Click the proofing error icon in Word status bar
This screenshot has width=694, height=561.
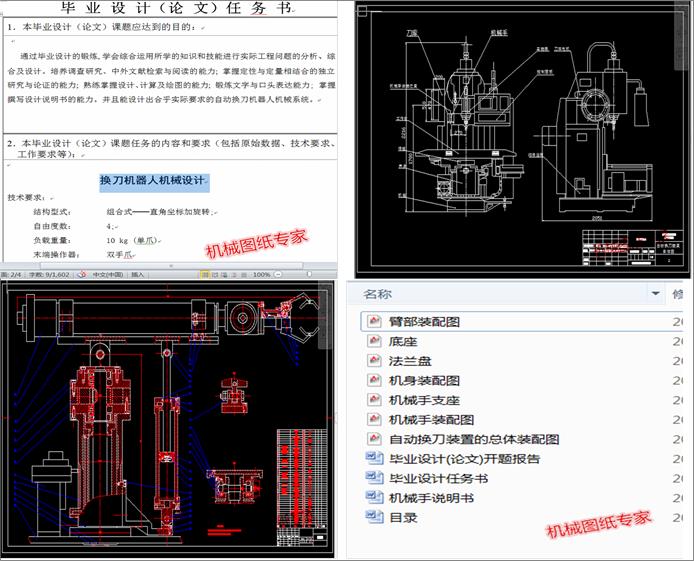click(82, 275)
